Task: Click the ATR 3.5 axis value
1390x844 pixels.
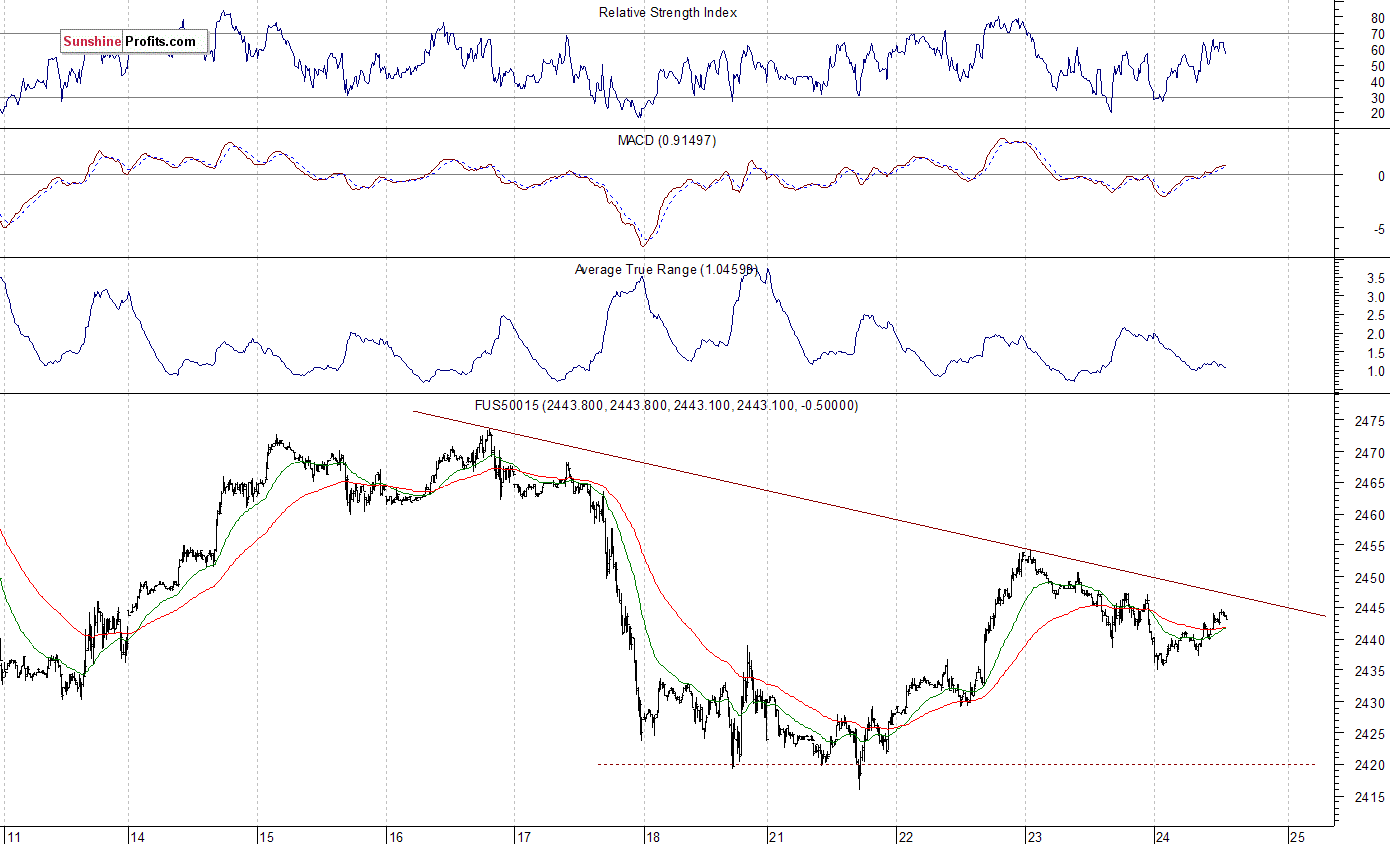Action: click(x=1376, y=279)
